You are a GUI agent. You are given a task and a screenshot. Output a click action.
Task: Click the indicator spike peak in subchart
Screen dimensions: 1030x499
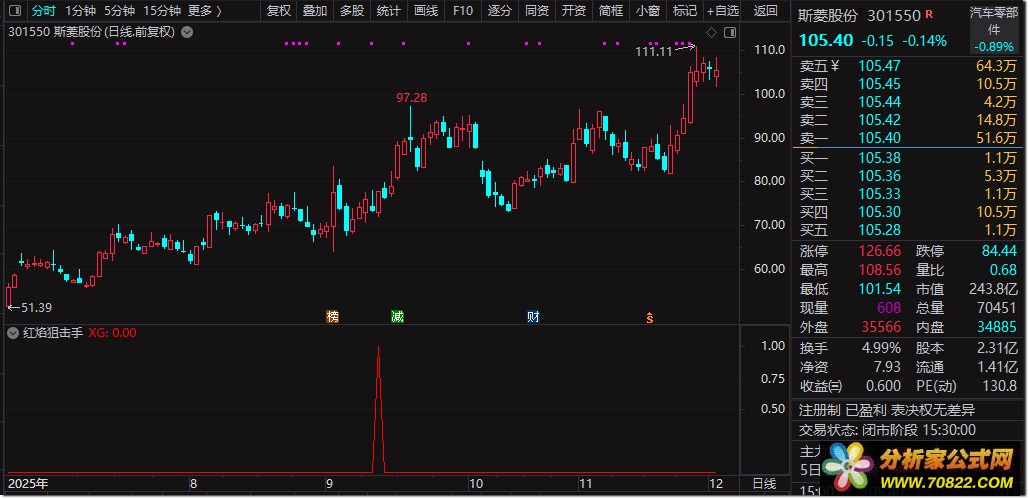tap(378, 348)
